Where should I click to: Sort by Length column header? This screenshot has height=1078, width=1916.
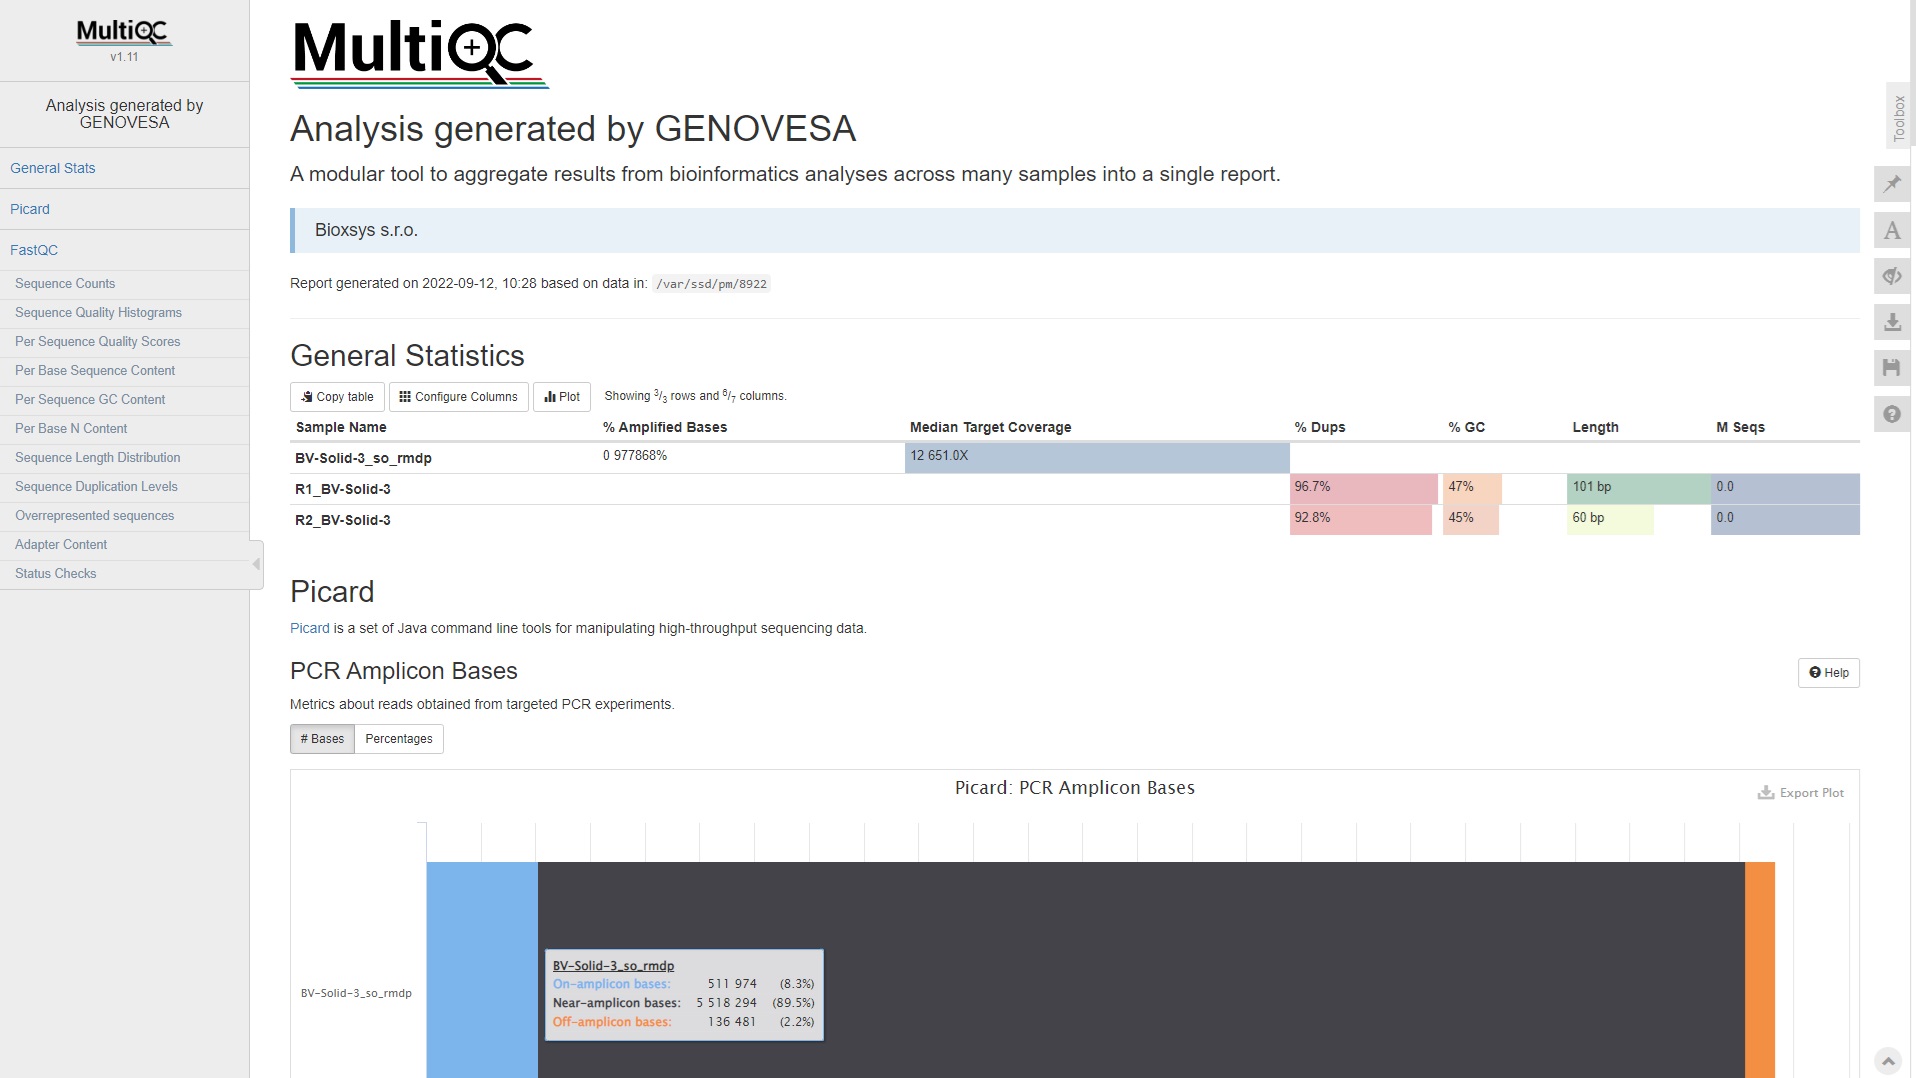(1595, 427)
